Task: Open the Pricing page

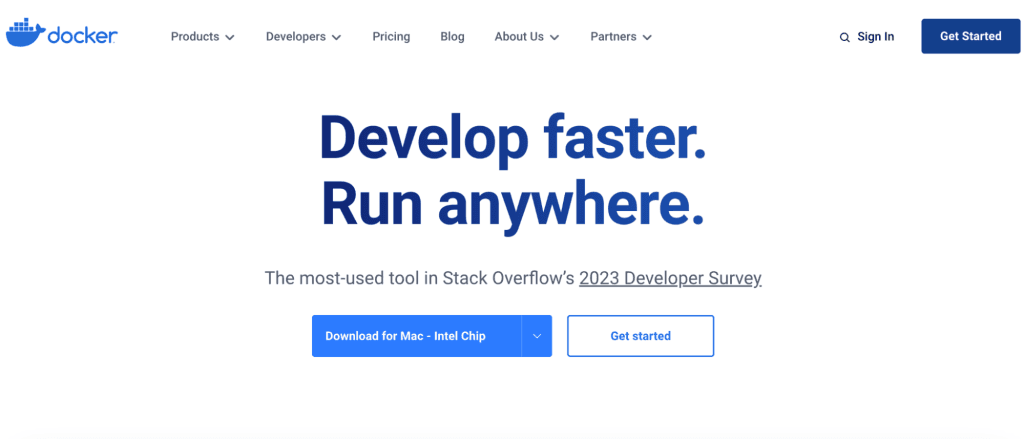Action: click(x=391, y=37)
